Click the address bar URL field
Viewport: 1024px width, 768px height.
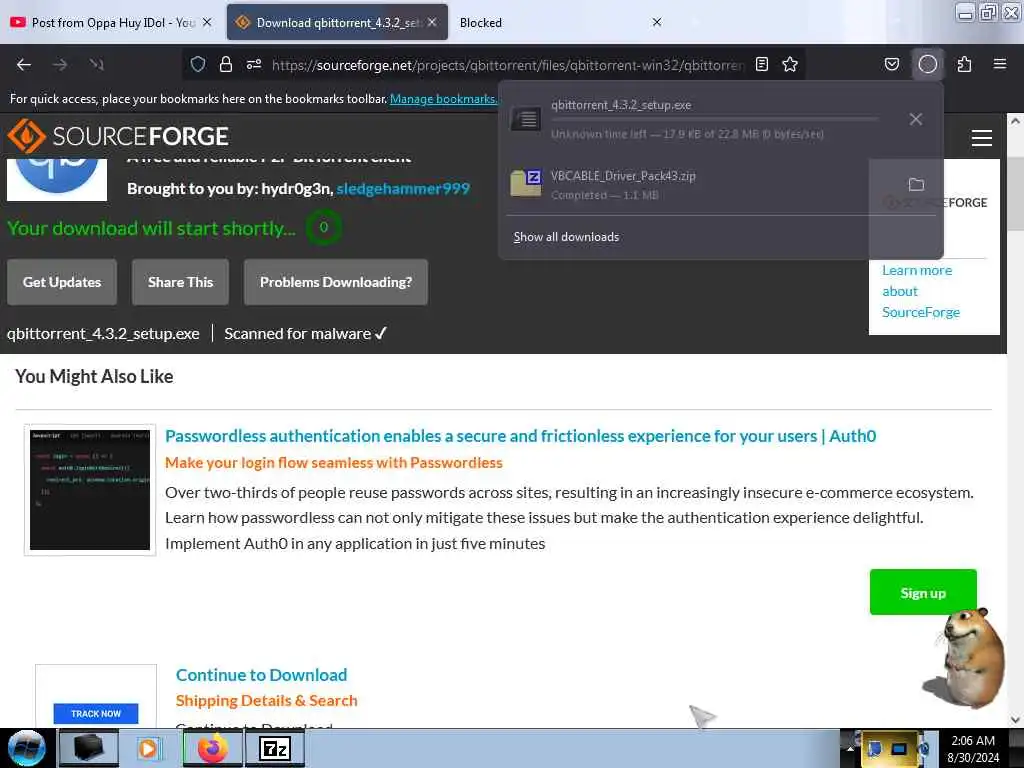tap(507, 65)
